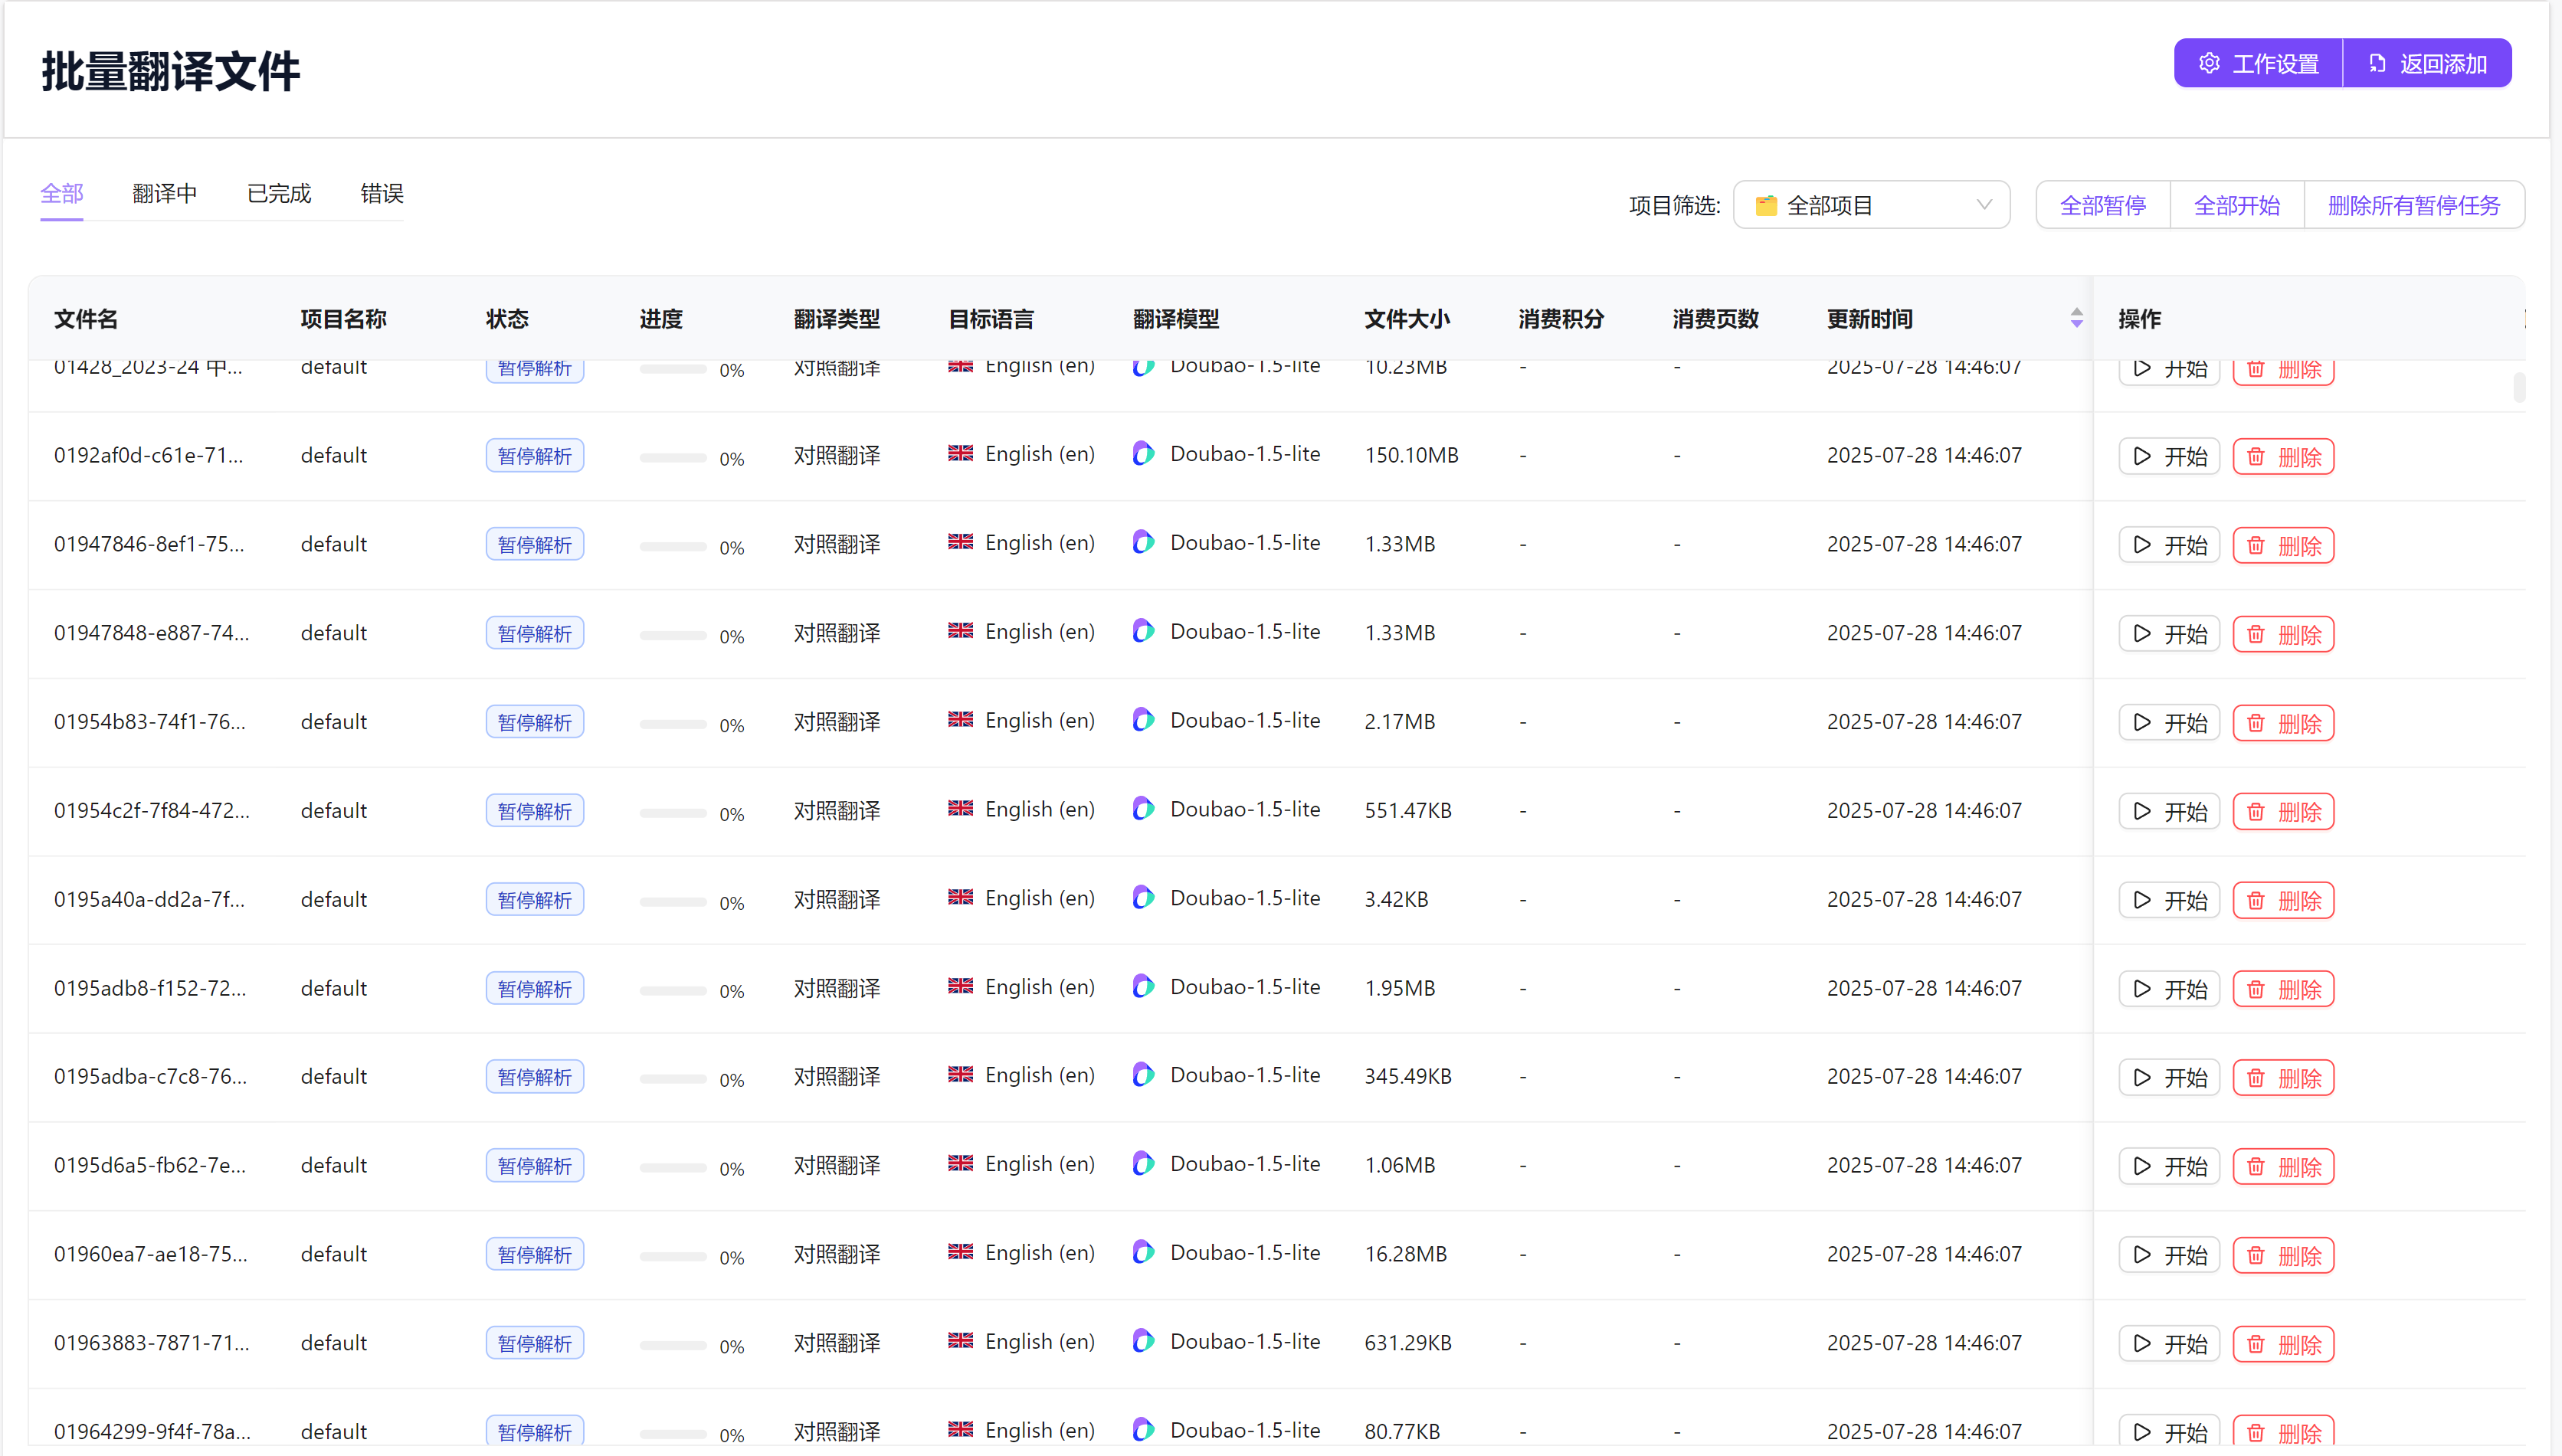Click the 更新时间 column header
The width and height of the screenshot is (2562, 1456).
click(x=1870, y=319)
